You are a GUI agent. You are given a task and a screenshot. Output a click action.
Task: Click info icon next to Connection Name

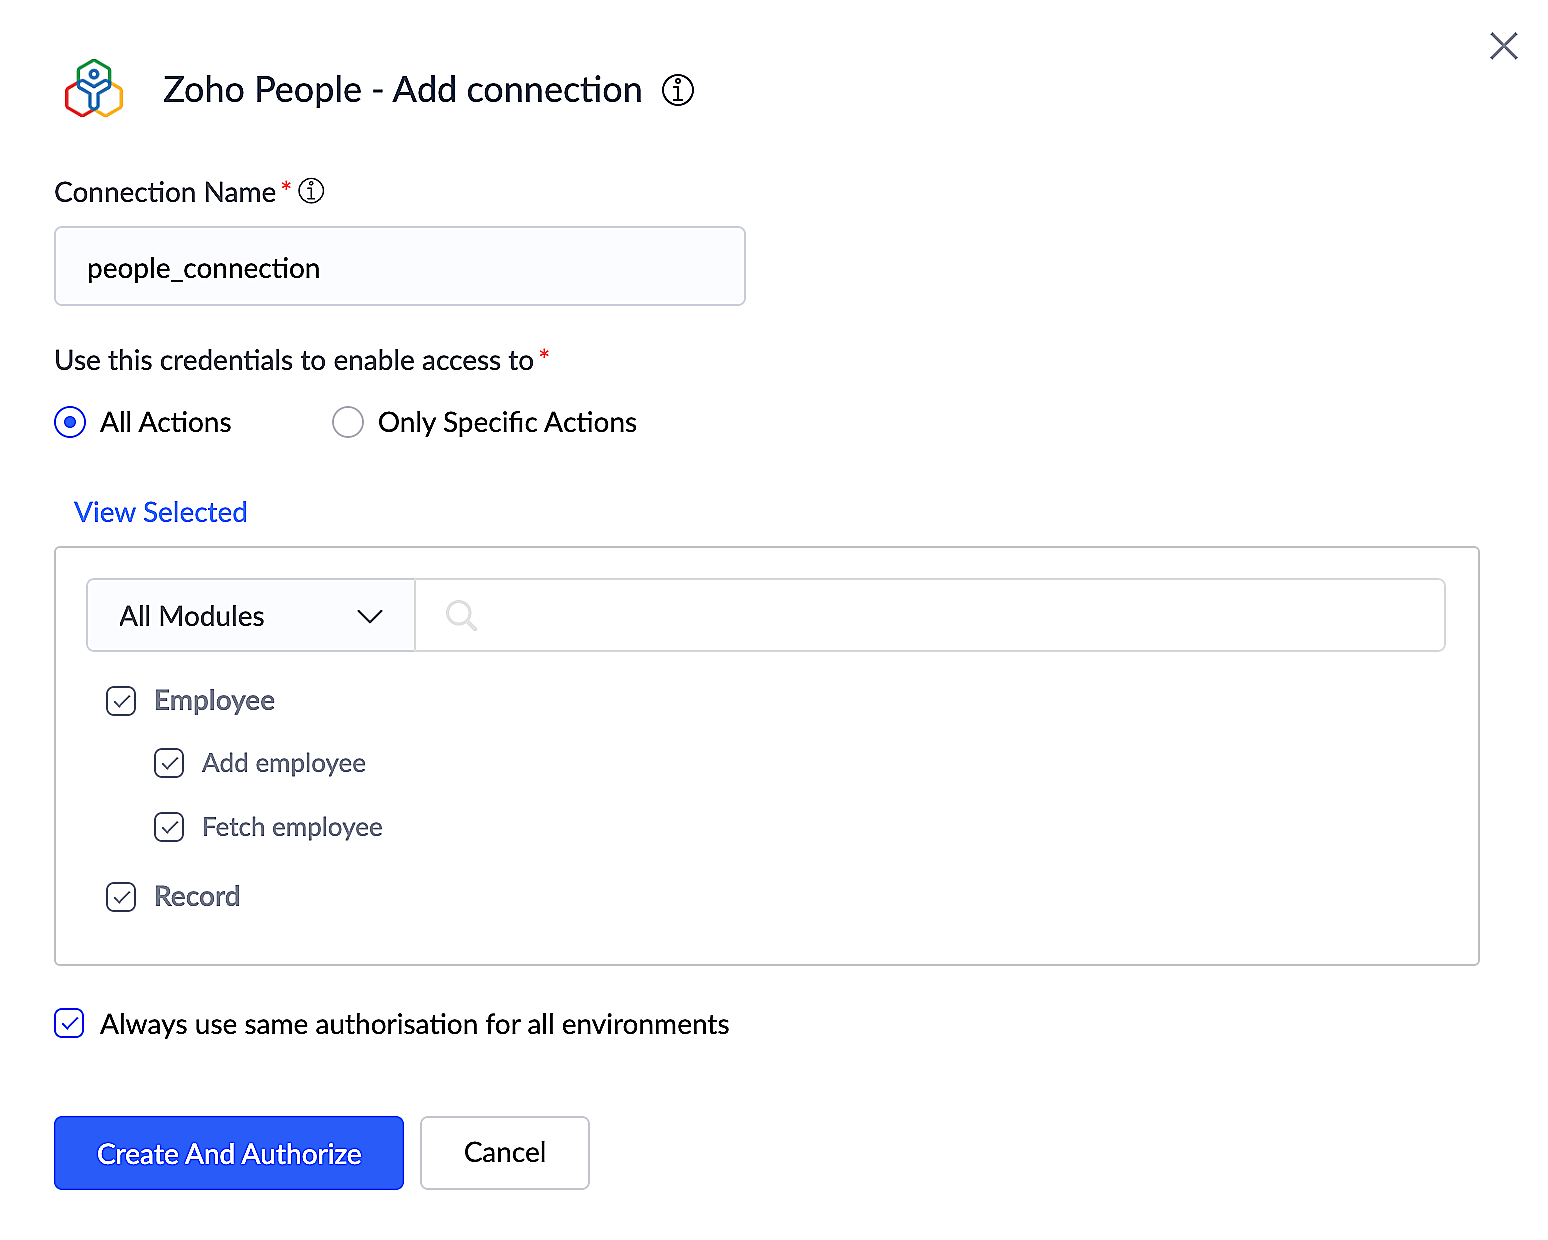point(311,190)
